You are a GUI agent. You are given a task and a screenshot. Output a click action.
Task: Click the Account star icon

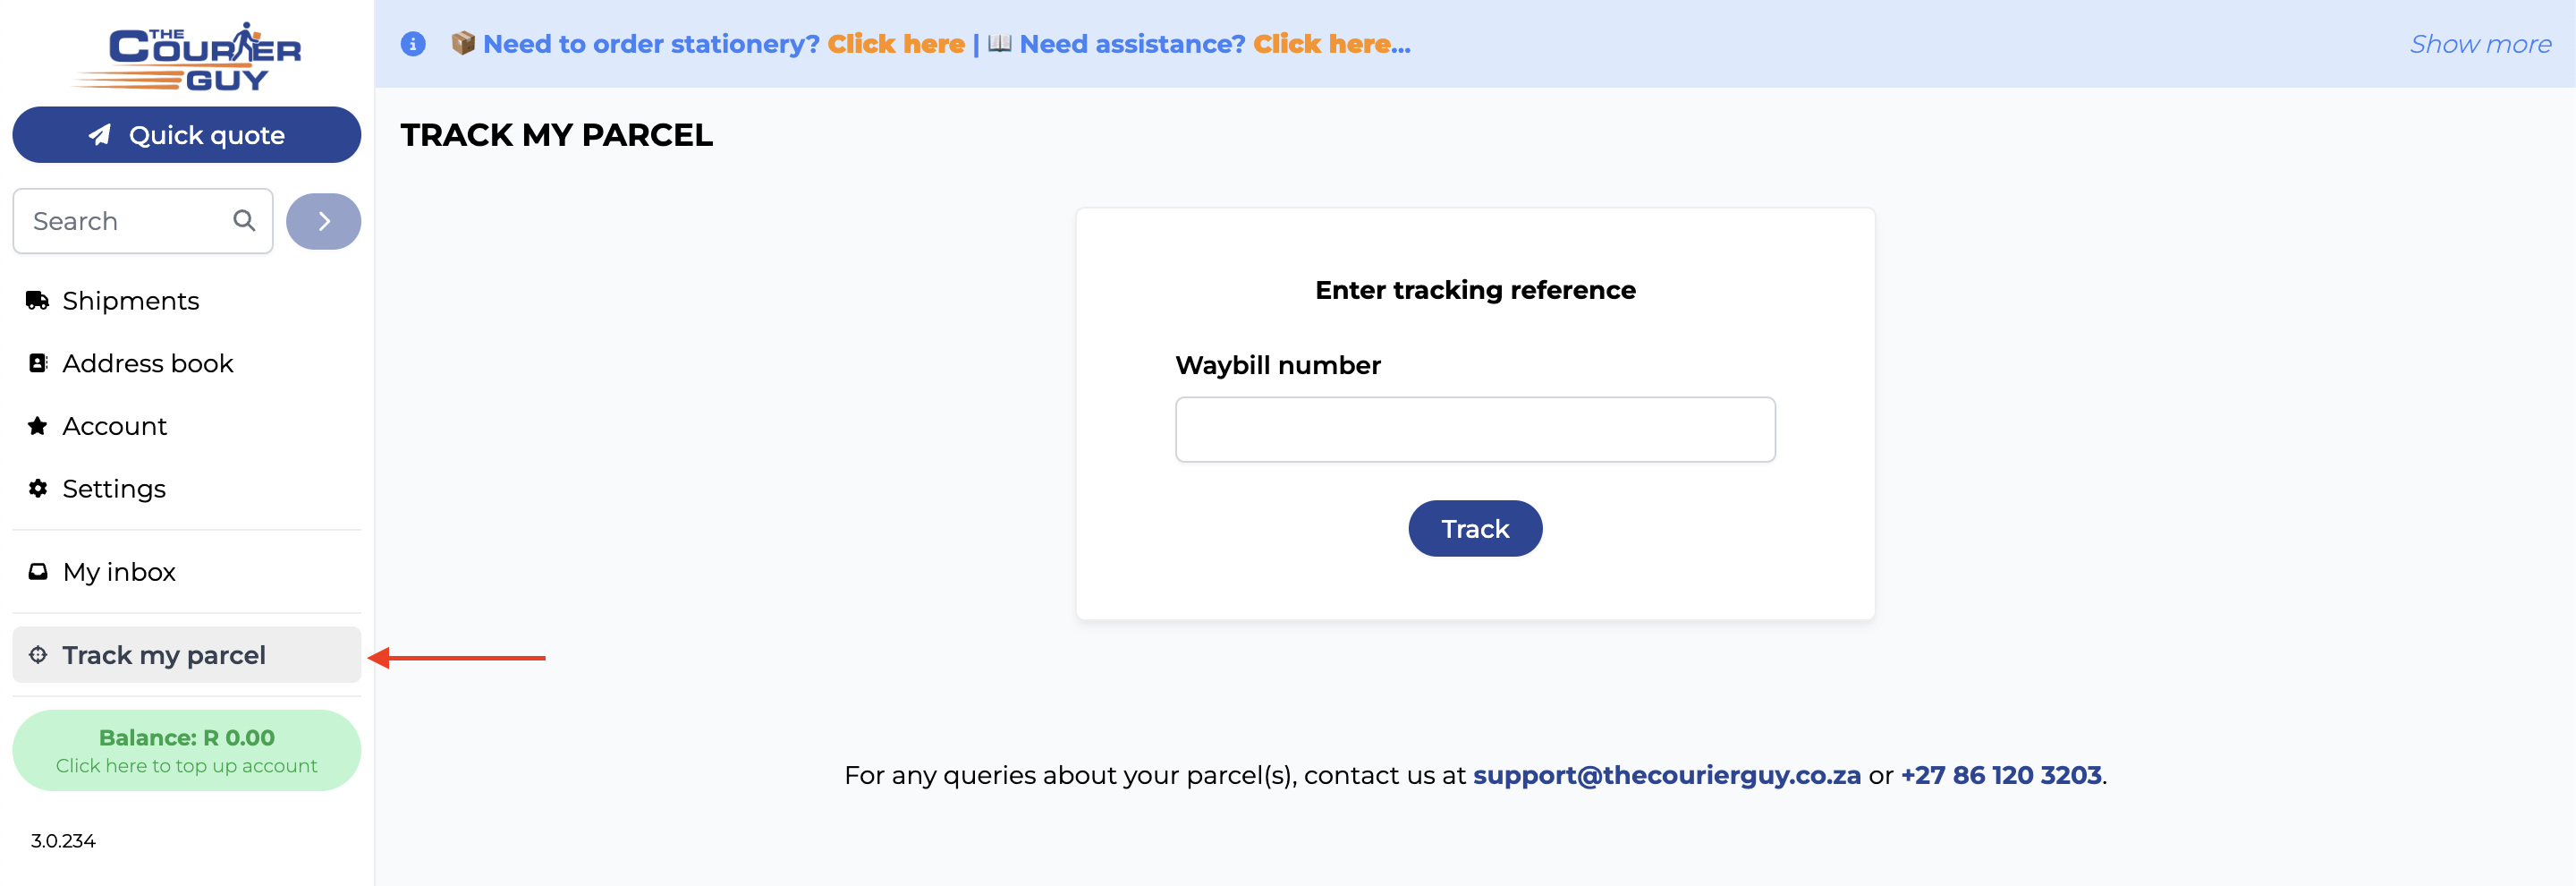coord(38,426)
